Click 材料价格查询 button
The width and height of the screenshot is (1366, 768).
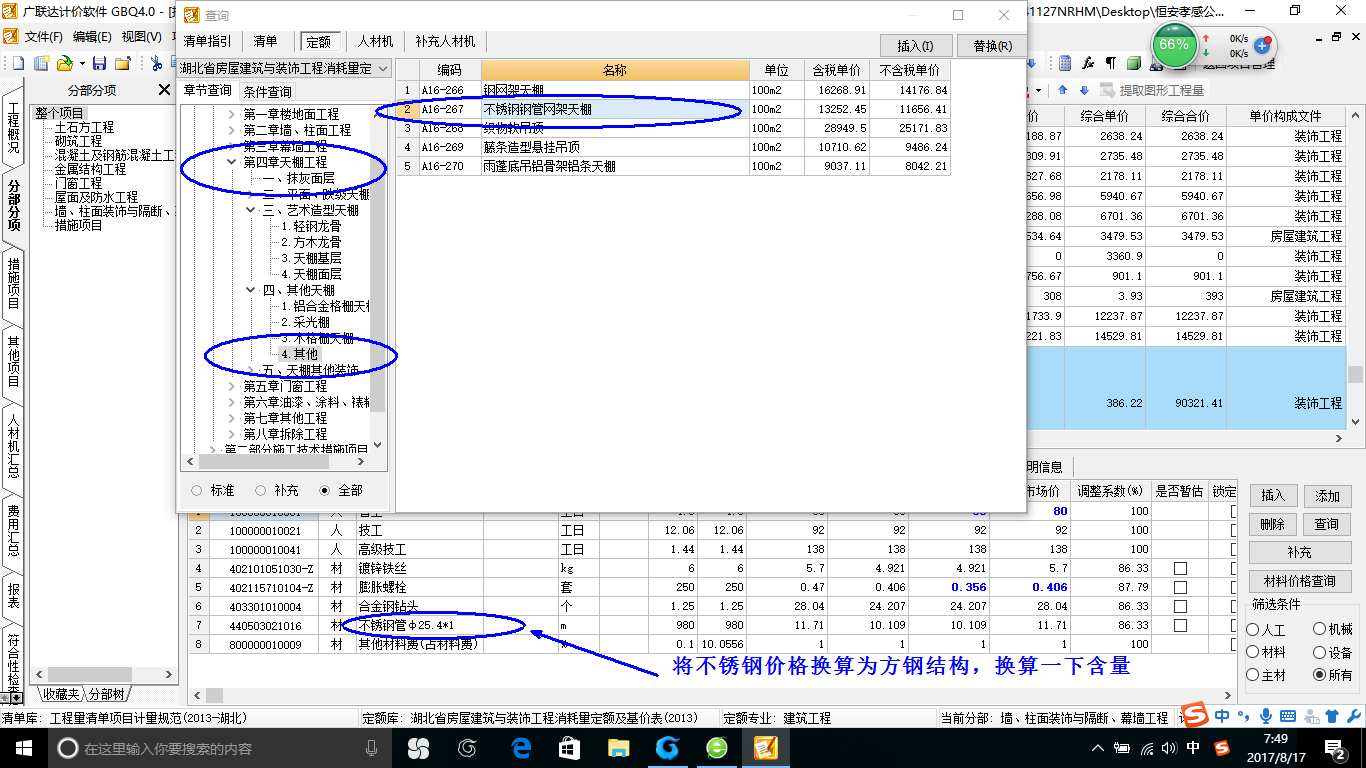point(1299,581)
